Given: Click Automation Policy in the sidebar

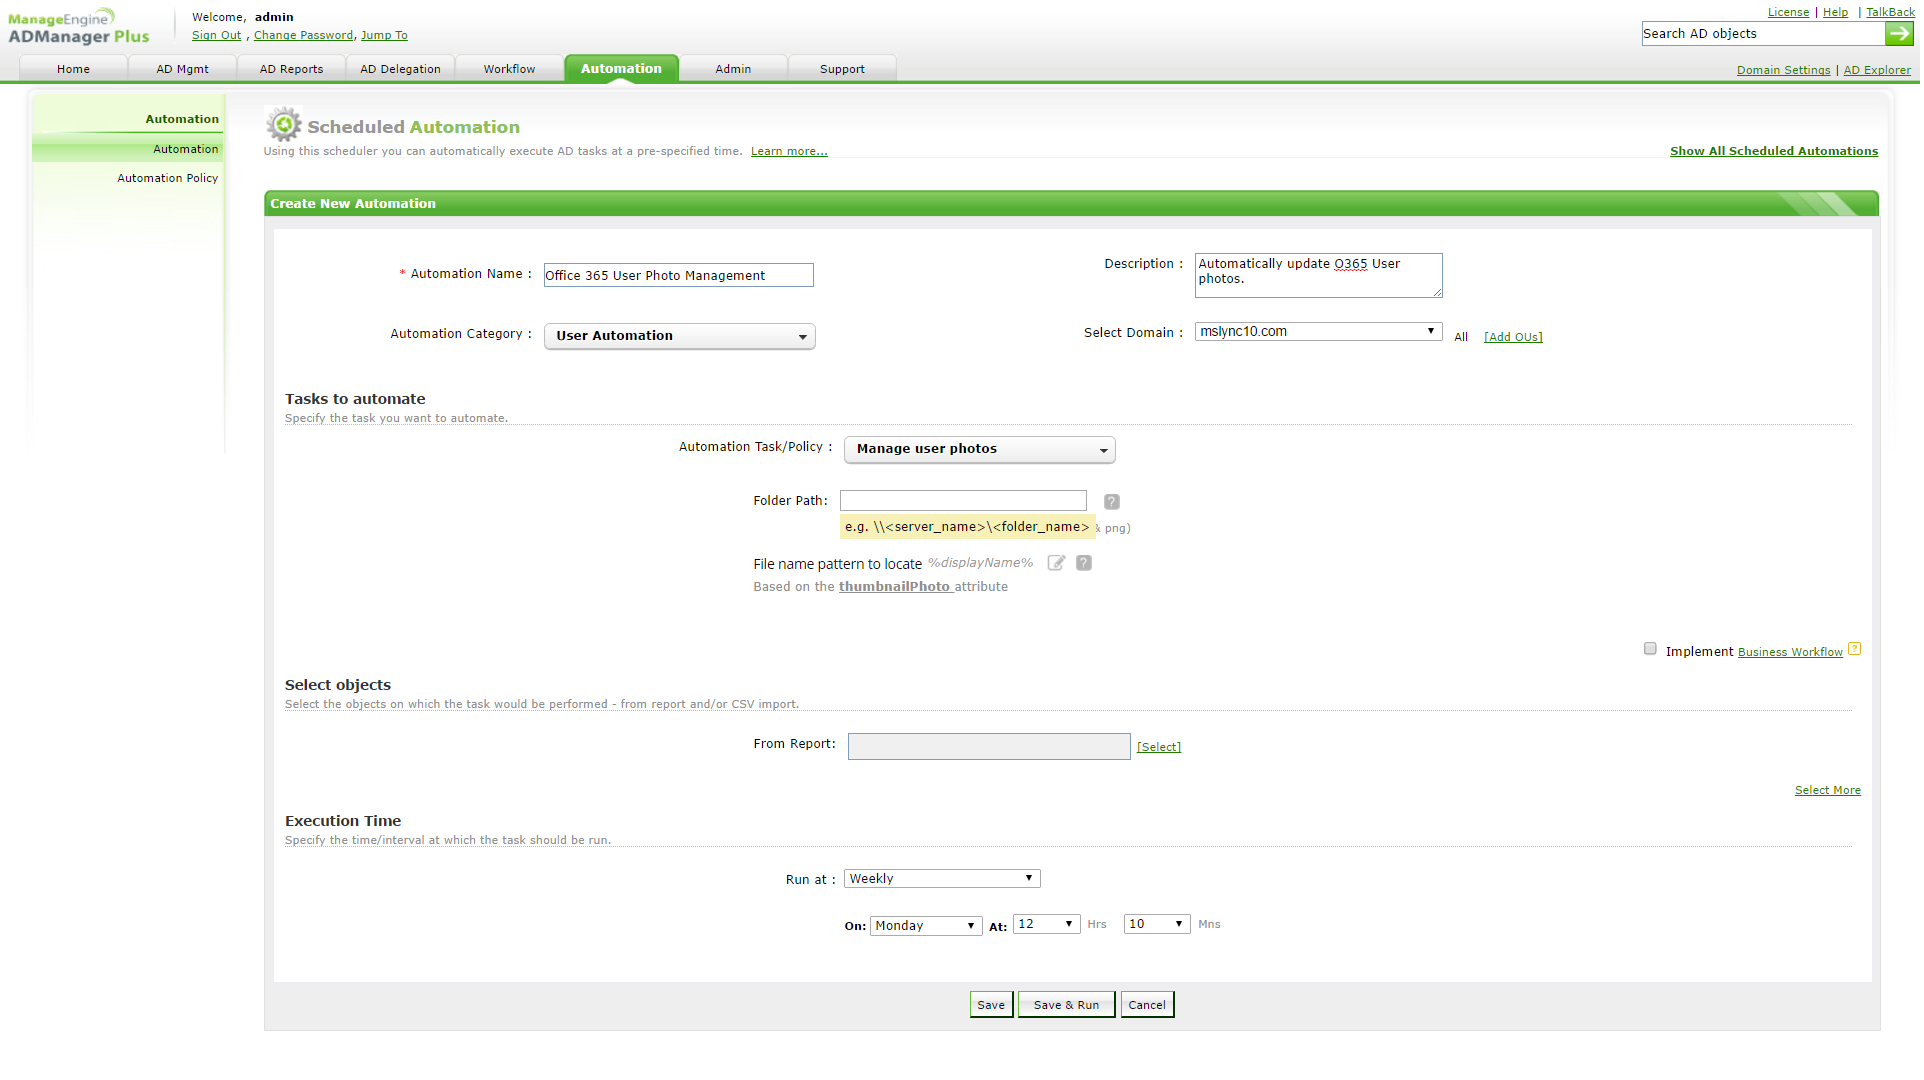Looking at the screenshot, I should coord(168,179).
